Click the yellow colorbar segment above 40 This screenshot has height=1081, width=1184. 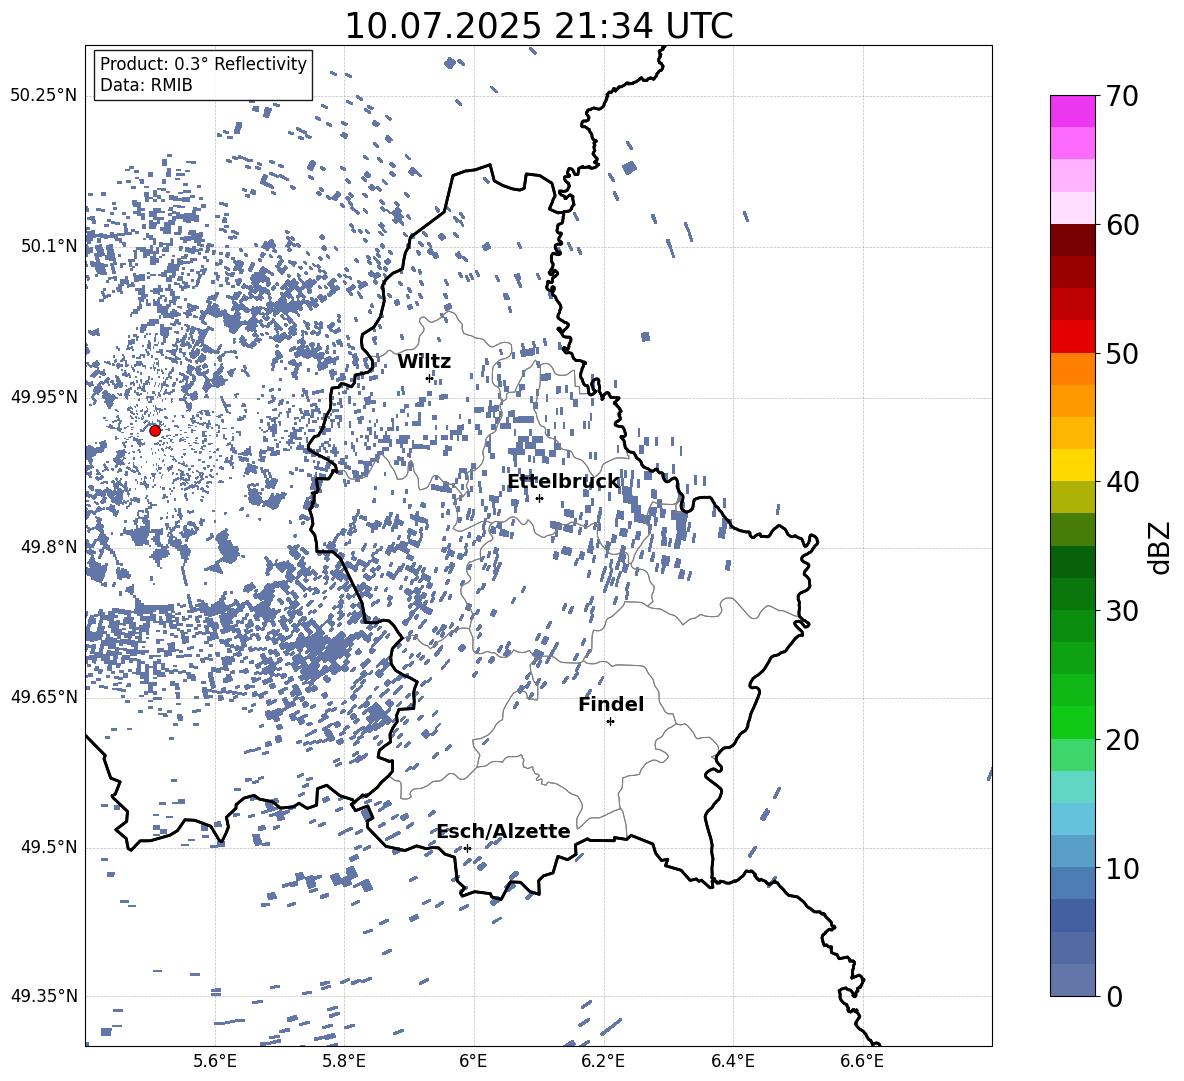(x=1072, y=466)
